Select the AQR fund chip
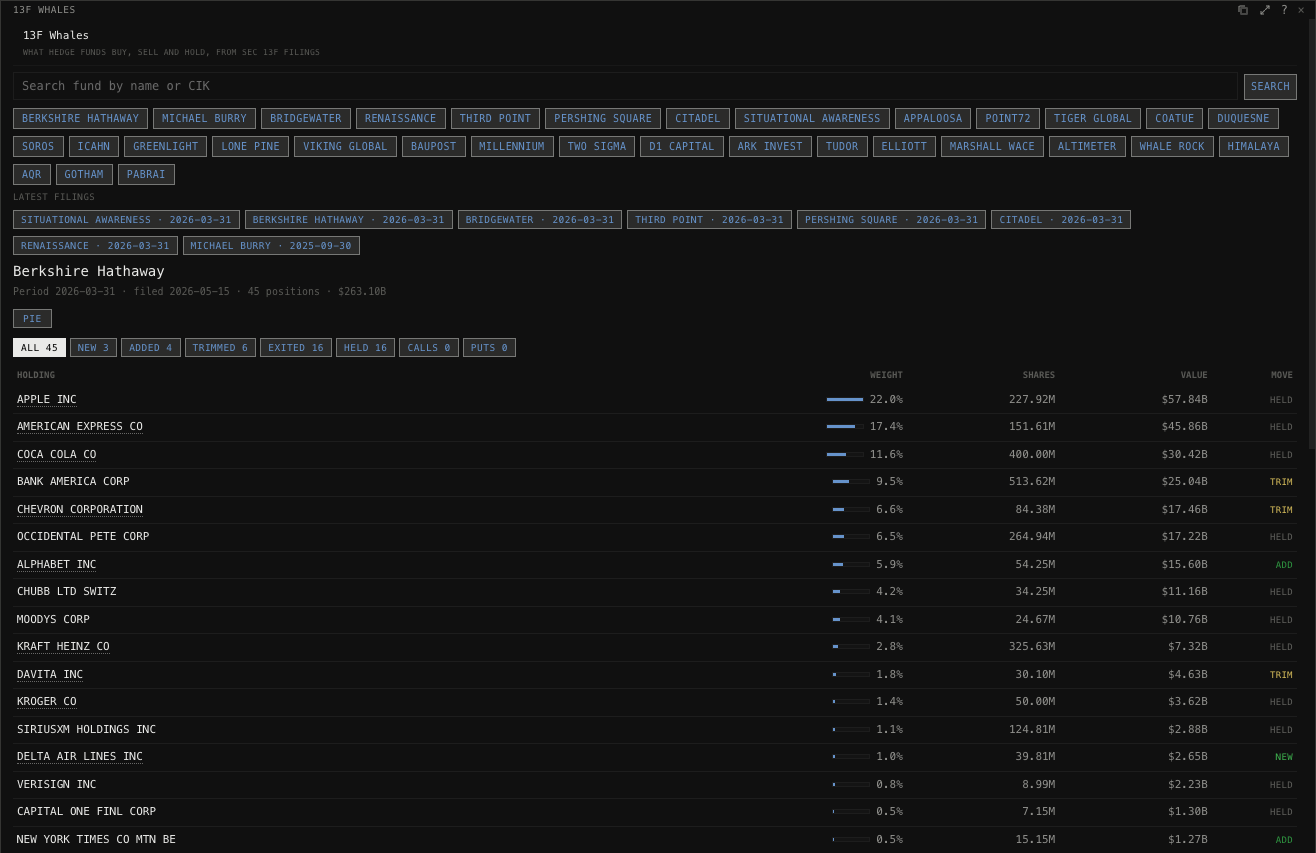Image resolution: width=1316 pixels, height=853 pixels. pyautogui.click(x=32, y=175)
